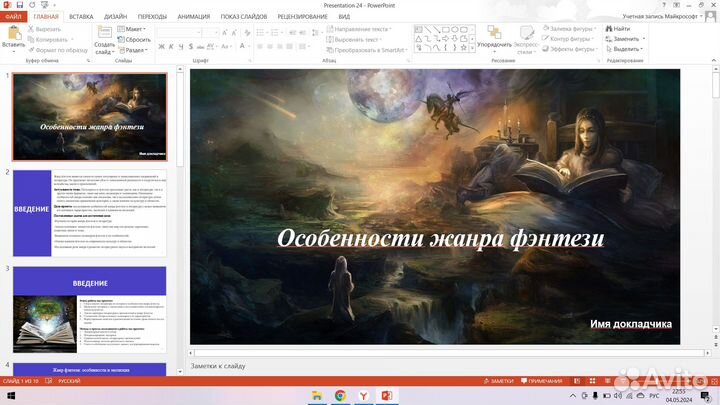The height and width of the screenshot is (405, 720).
Task: Click the Копировать copy button
Action: click(x=48, y=39)
